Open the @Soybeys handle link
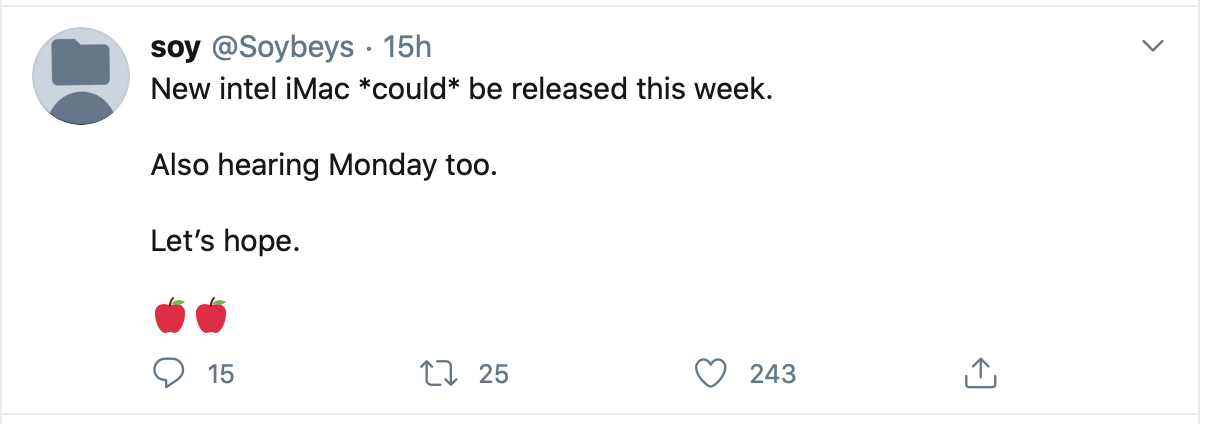 click(x=279, y=47)
